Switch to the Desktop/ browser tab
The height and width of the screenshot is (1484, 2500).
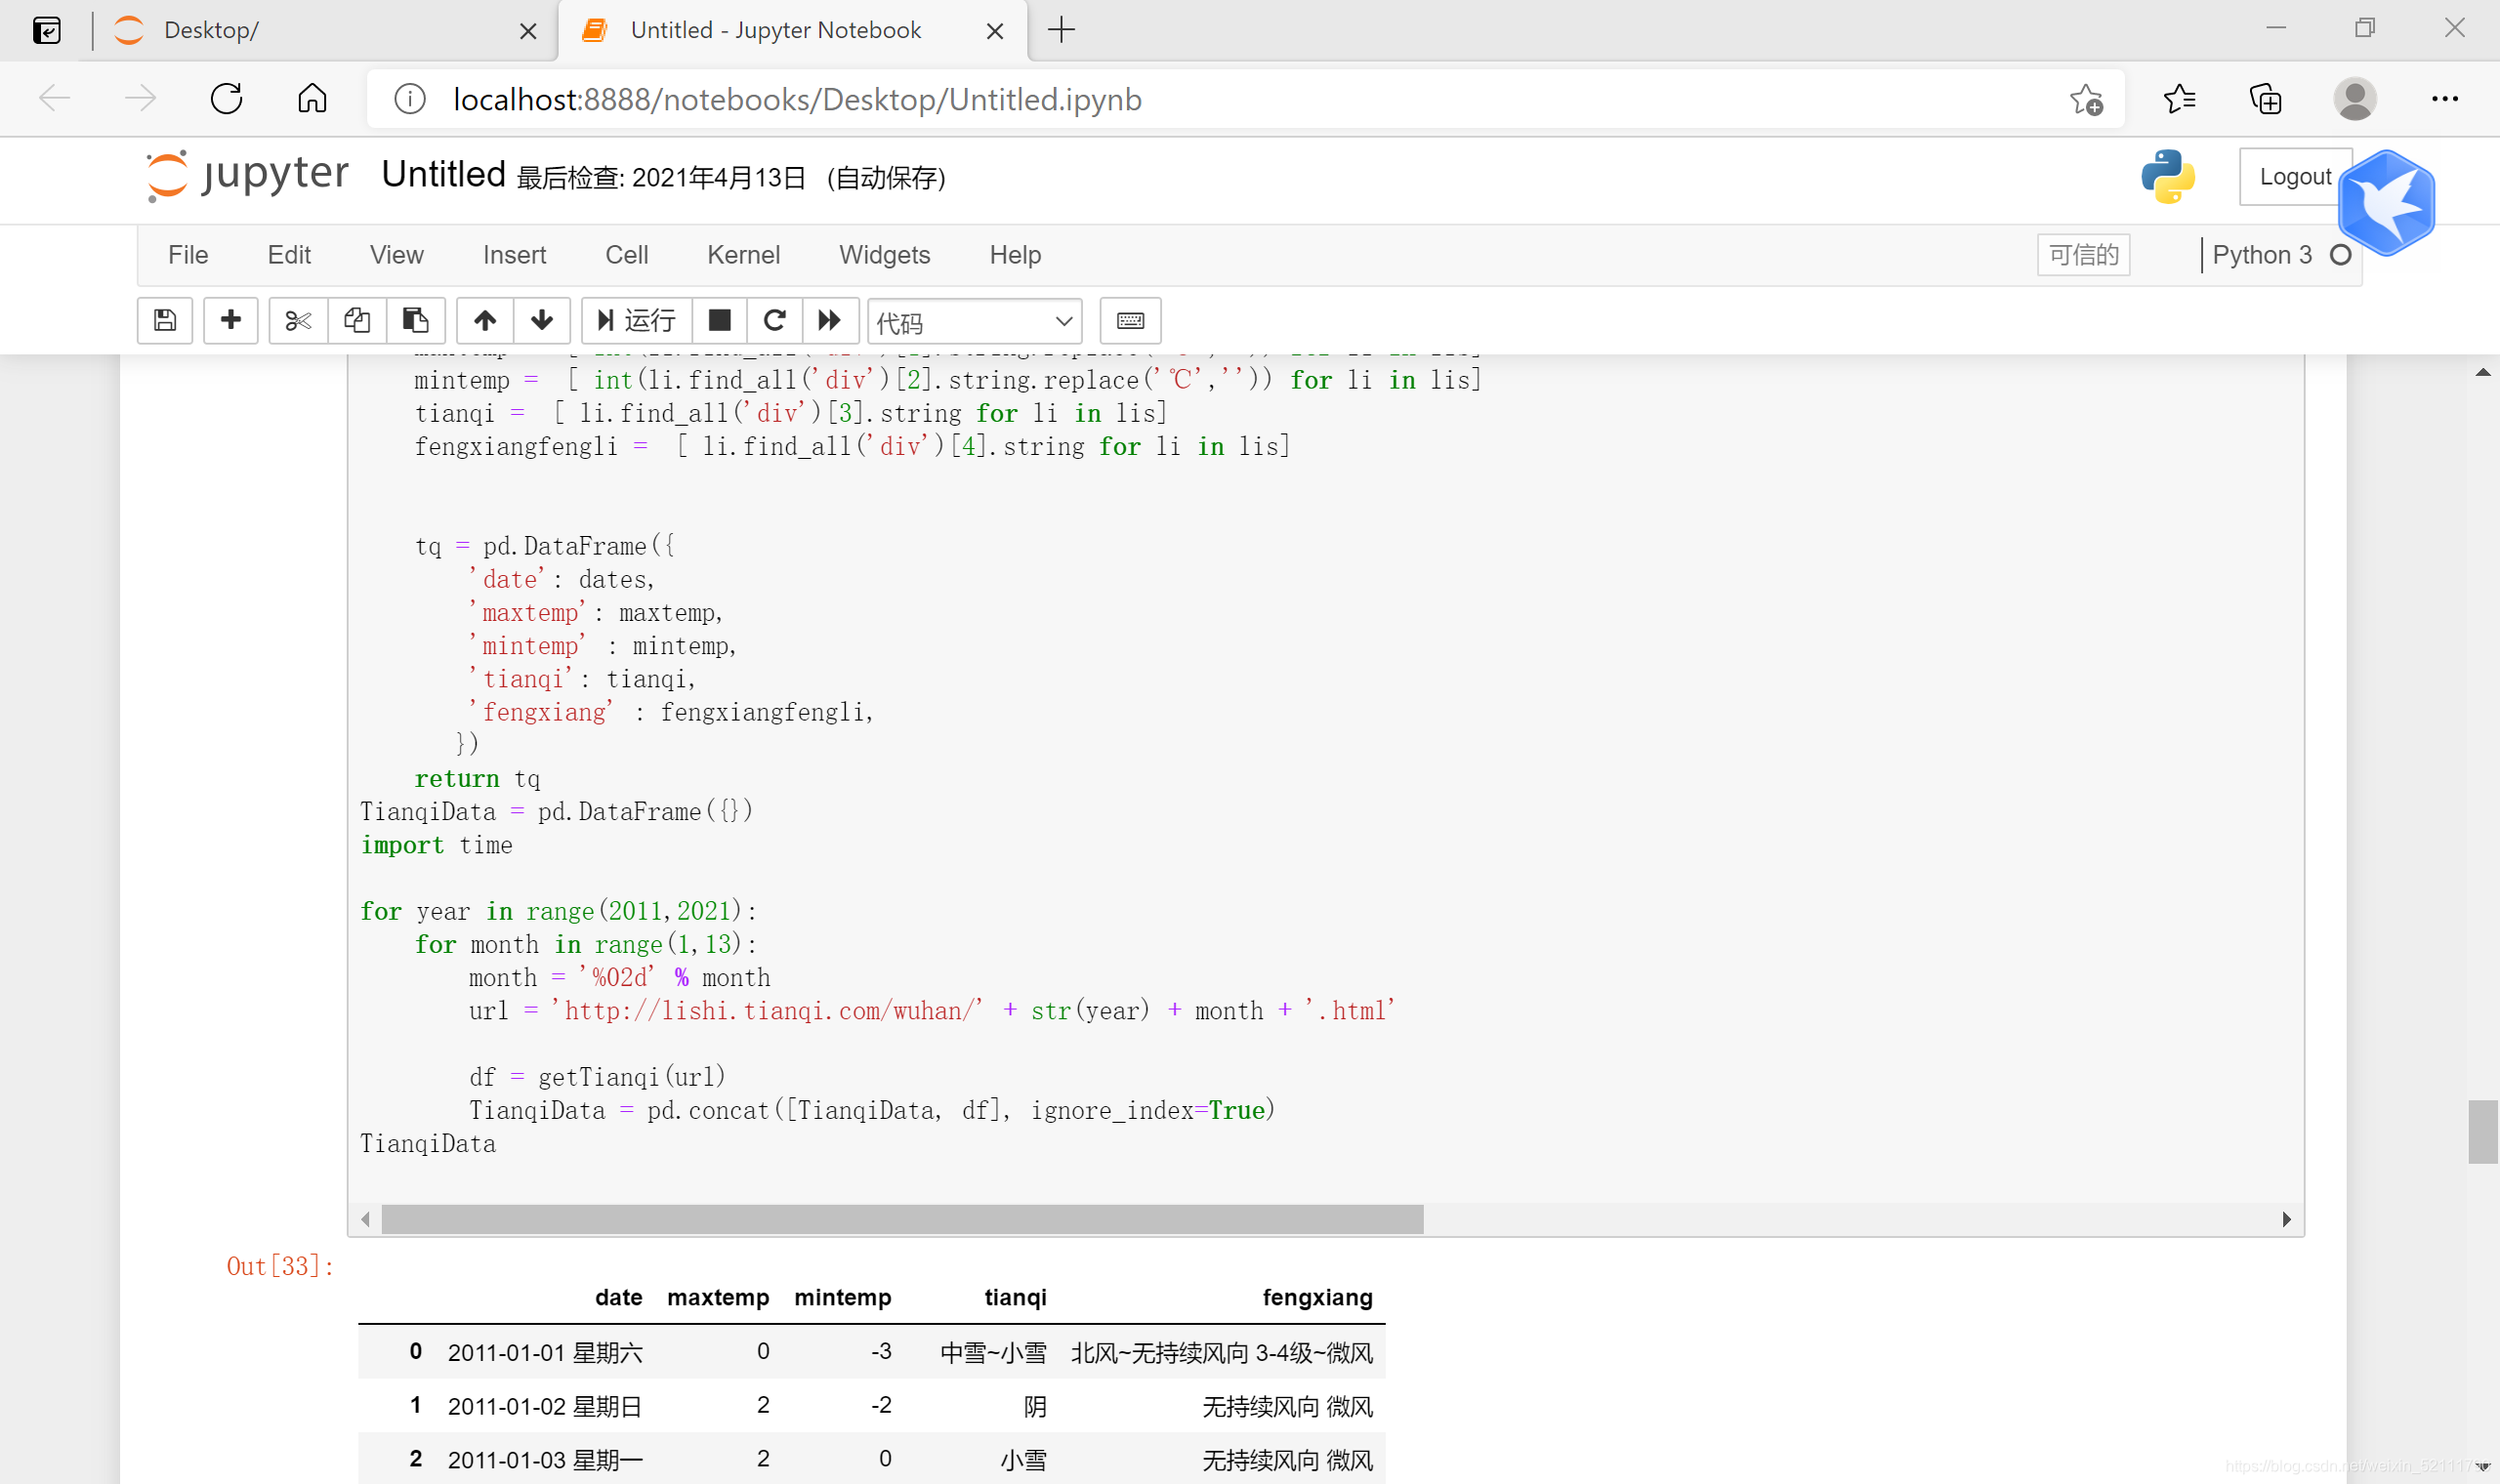[300, 30]
